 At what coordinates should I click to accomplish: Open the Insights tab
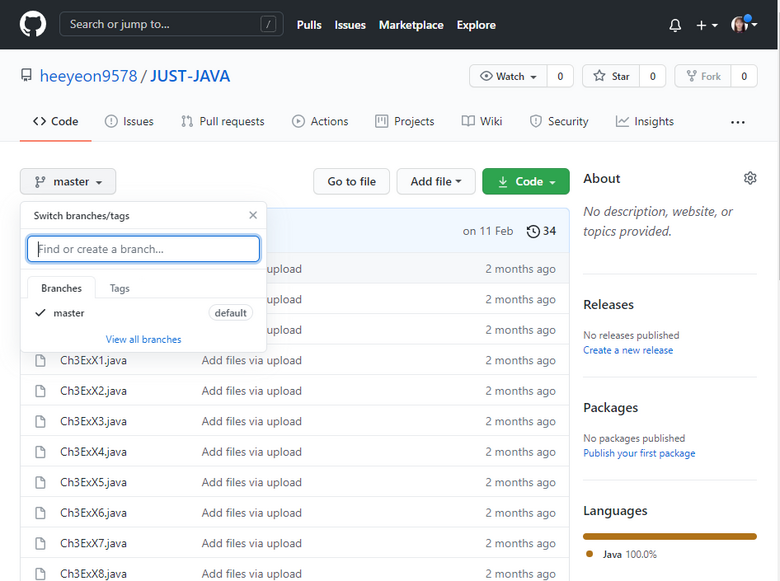[645, 121]
